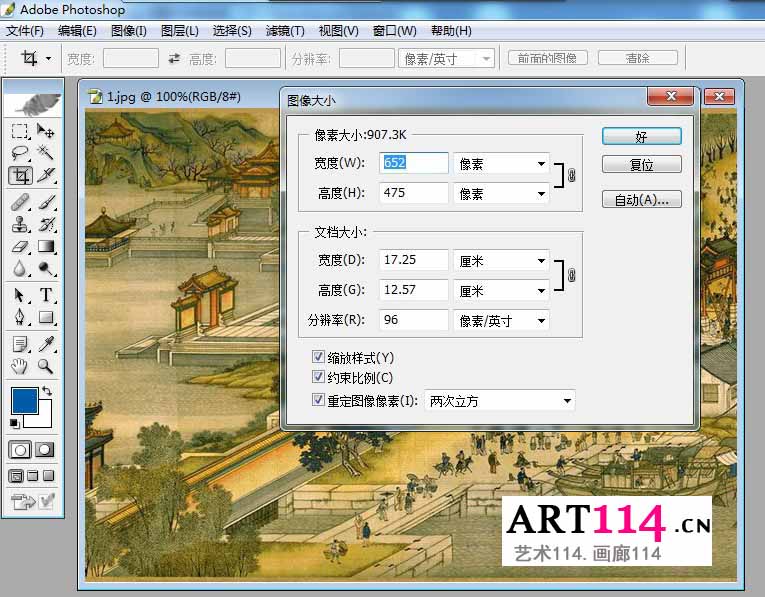Click the pixel width field showing 652
This screenshot has width=765, height=597.
414,162
